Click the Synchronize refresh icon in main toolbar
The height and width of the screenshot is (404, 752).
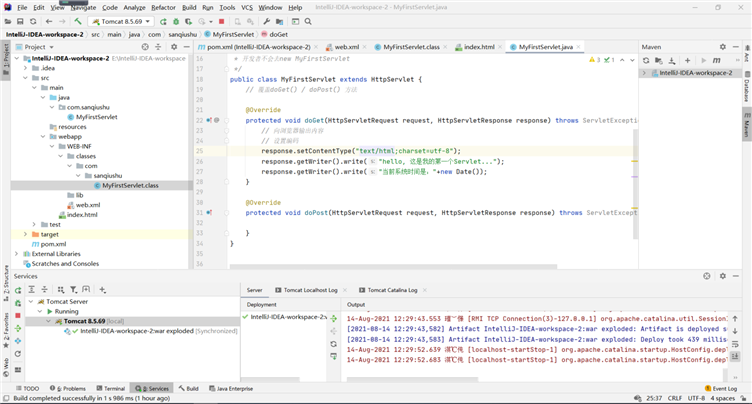(x=33, y=22)
